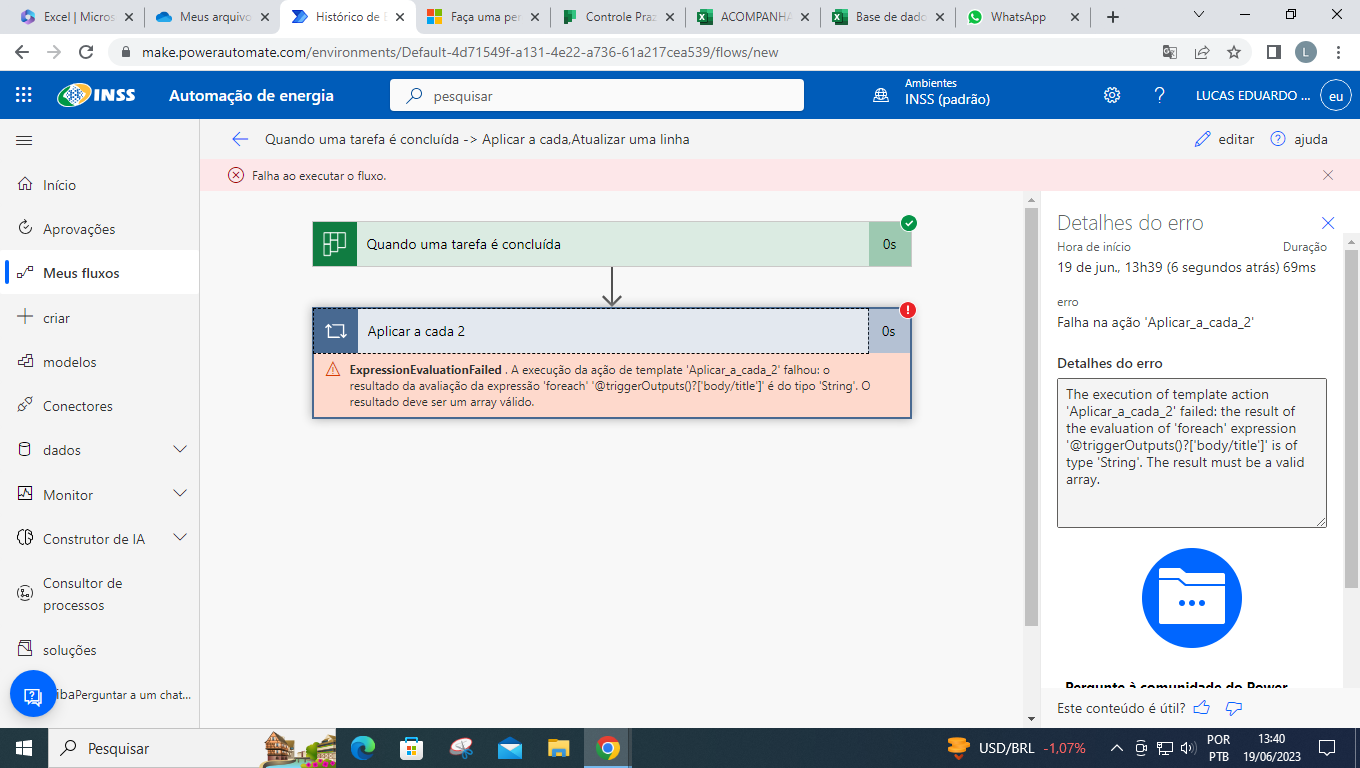The width and height of the screenshot is (1360, 768).
Task: Click the pesquisar search box
Action: pos(597,96)
